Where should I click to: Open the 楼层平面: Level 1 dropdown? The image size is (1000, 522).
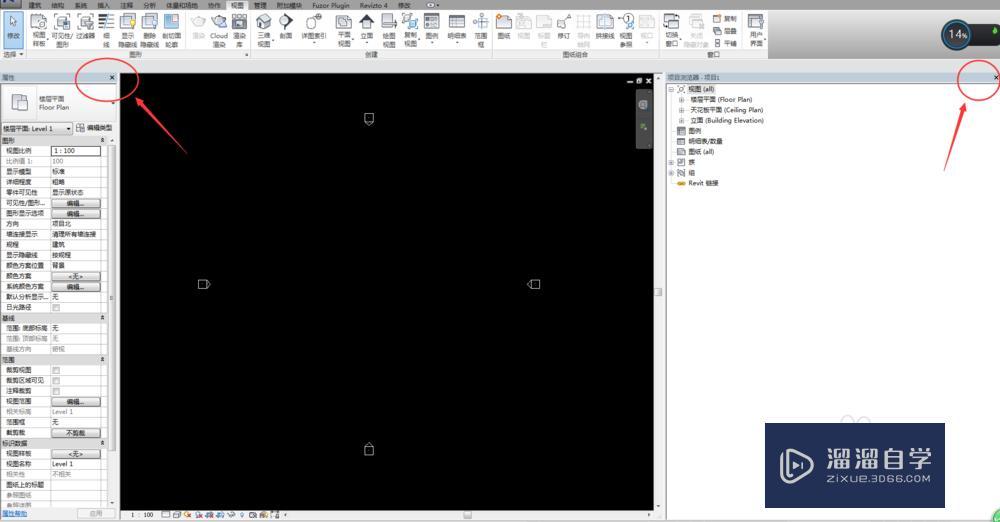(37, 128)
